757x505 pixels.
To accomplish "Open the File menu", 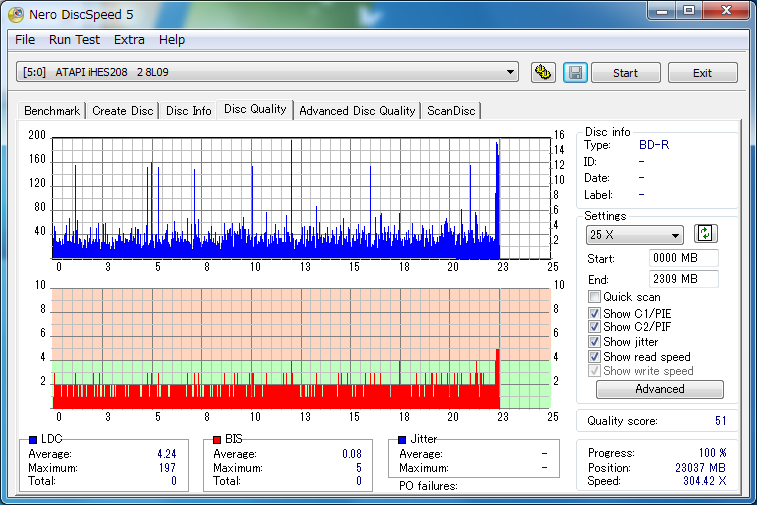I will [25, 40].
